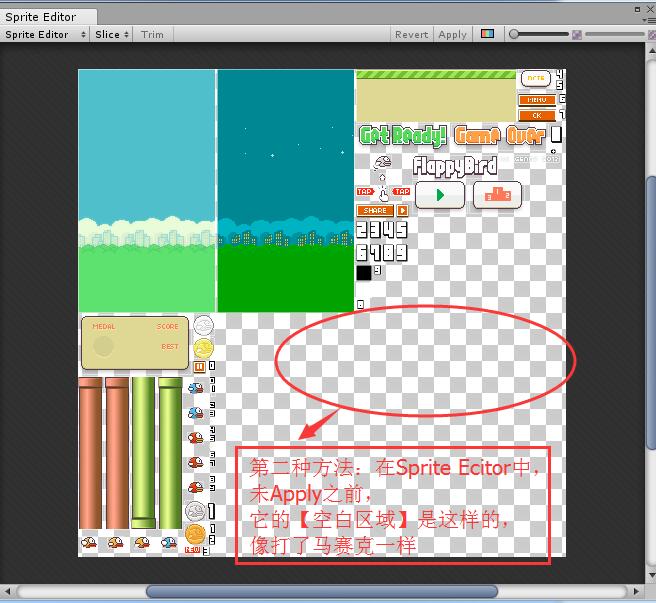Select the white medal above gold medal
This screenshot has width=656, height=603.
(203, 326)
